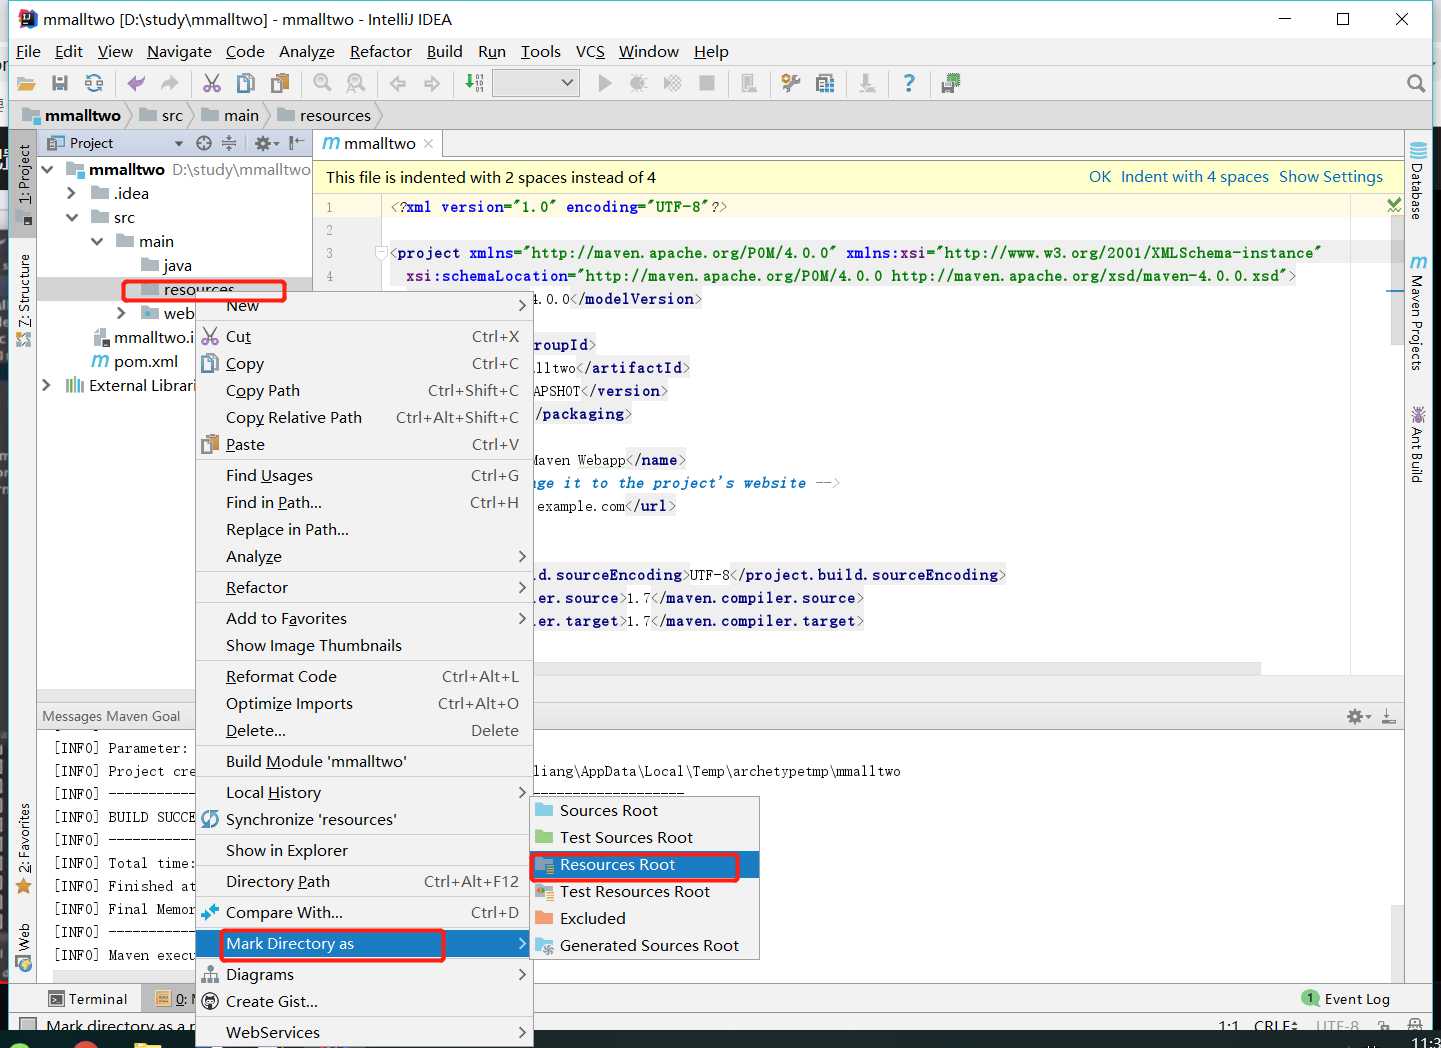Click the Save All toolbar icon
The image size is (1441, 1048).
tap(60, 84)
